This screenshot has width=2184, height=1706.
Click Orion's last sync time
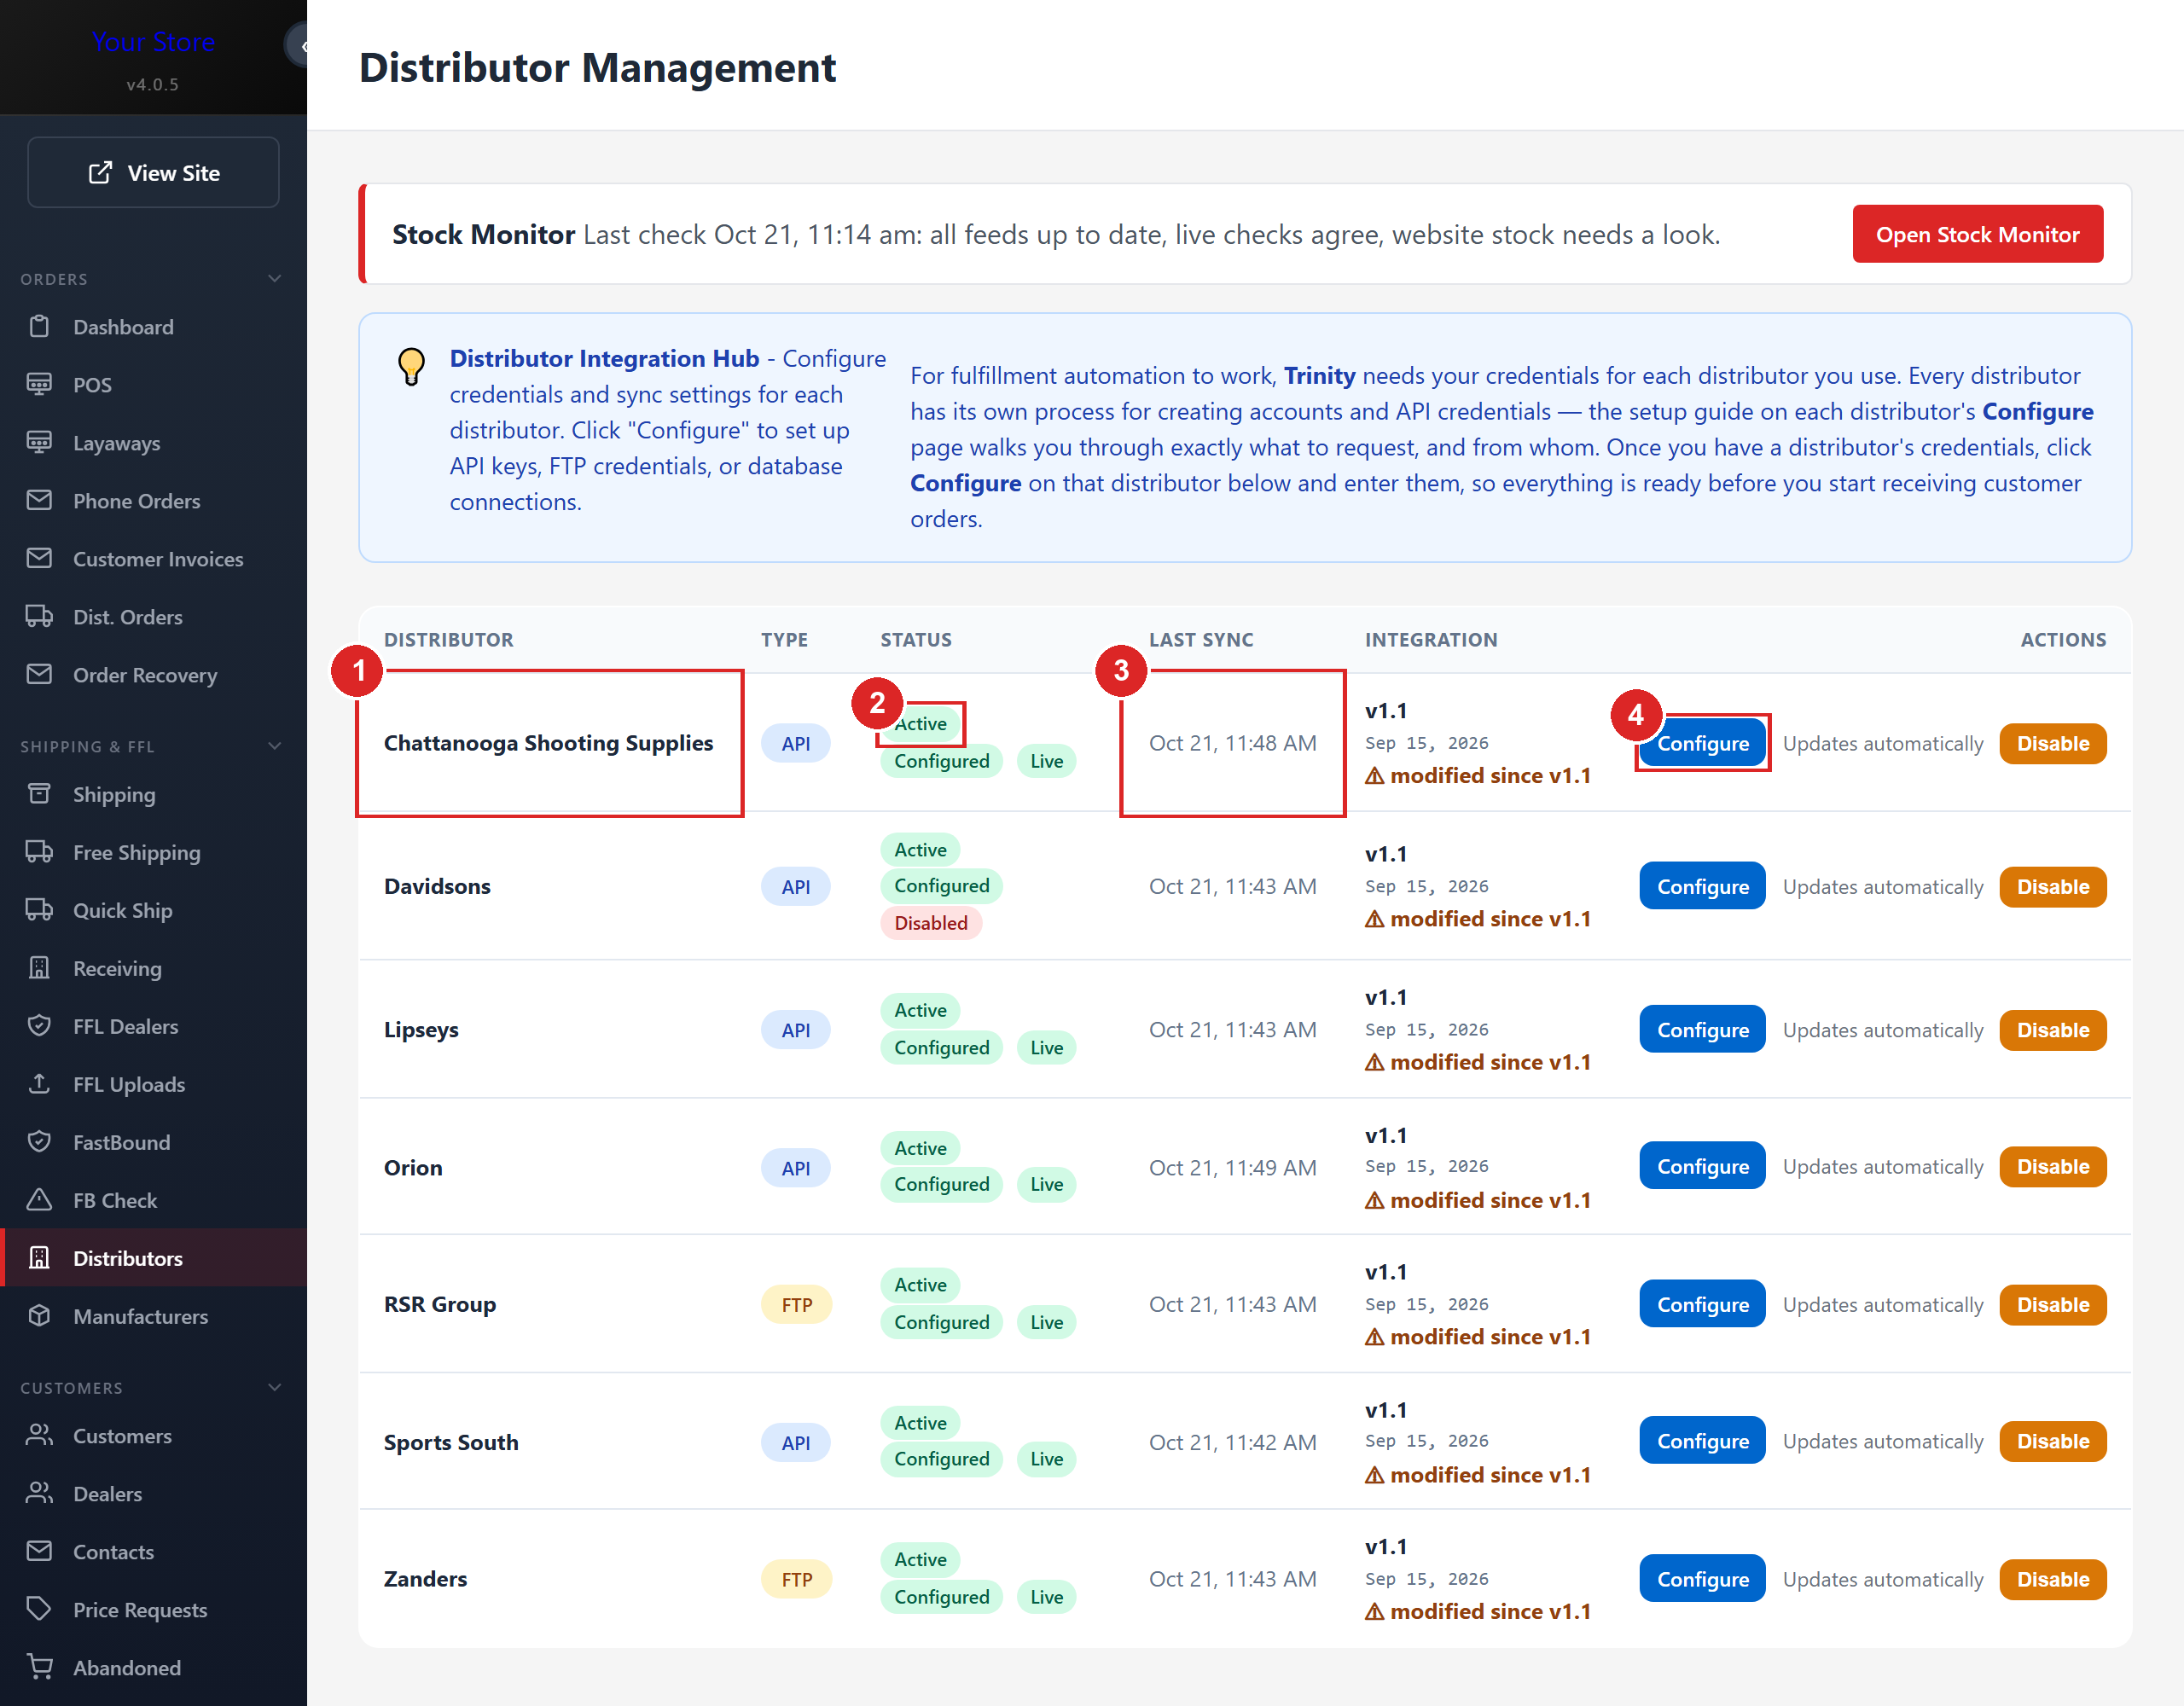pyautogui.click(x=1232, y=1169)
